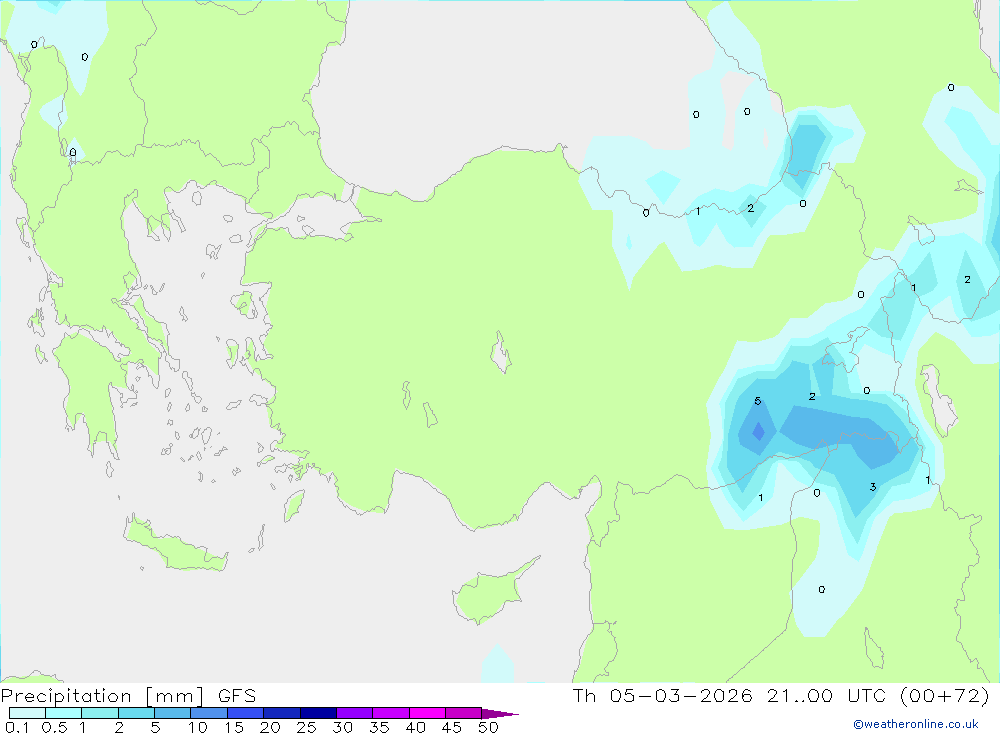Click the '0.1' legend scale label
Viewport: 1000px width, 733px height.
pos(17,727)
